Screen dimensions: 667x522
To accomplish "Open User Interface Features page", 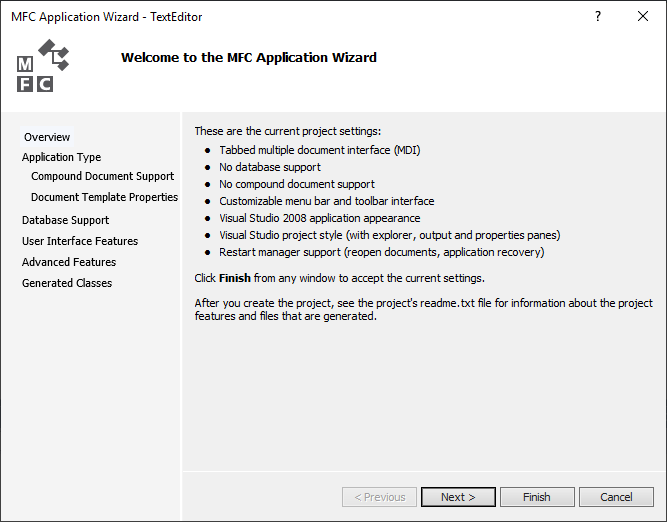I will pos(80,241).
